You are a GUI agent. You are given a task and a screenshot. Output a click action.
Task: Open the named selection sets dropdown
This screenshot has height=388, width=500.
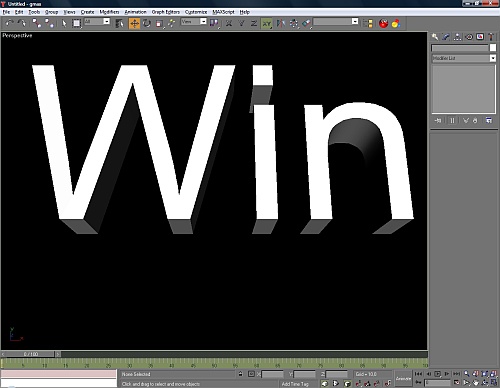(x=336, y=21)
